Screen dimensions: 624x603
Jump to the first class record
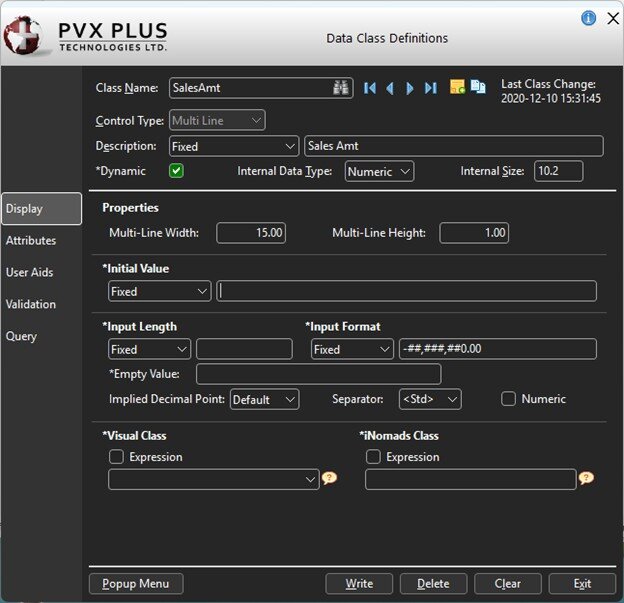pos(370,88)
